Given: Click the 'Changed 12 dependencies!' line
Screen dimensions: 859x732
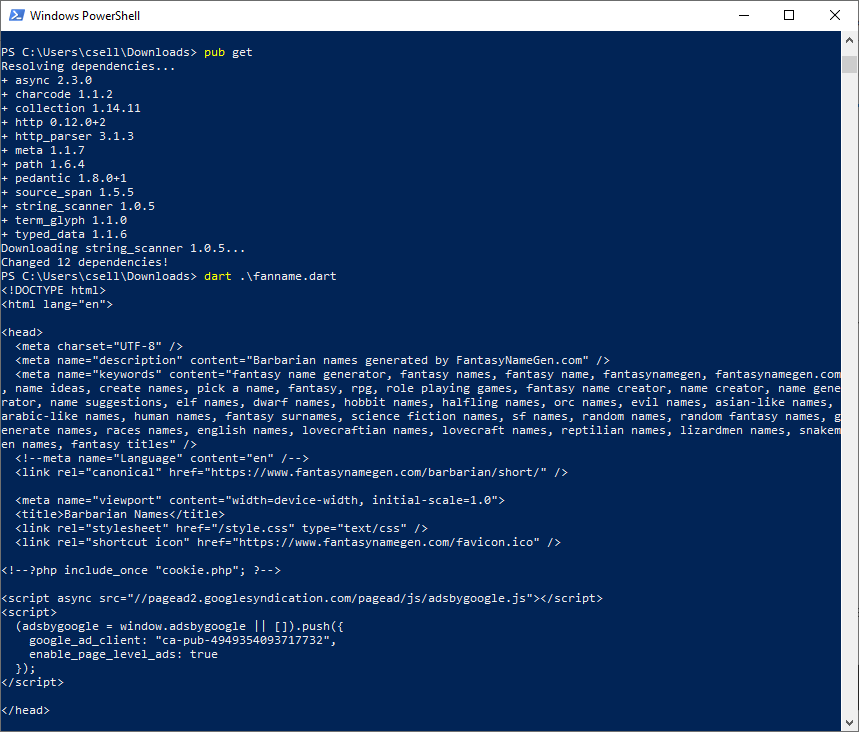Looking at the screenshot, I should [x=85, y=262].
